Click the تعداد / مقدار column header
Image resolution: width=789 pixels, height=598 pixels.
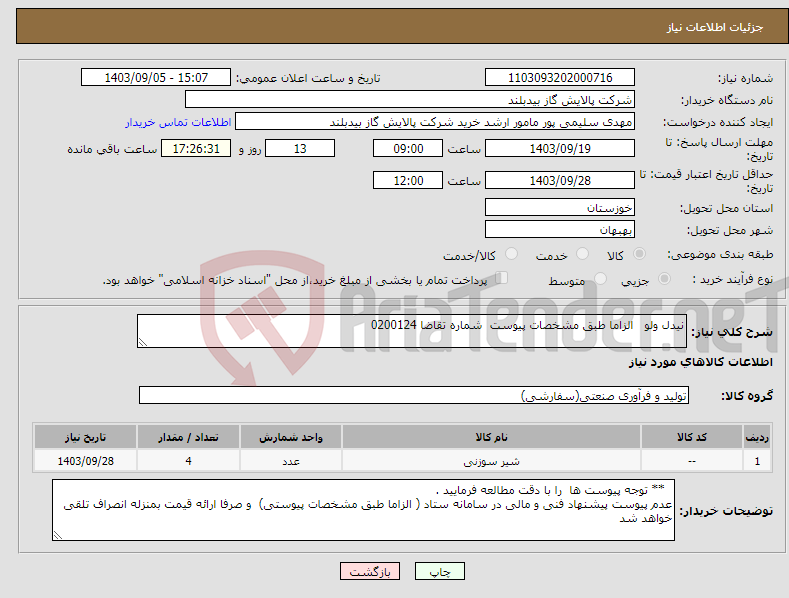tap(188, 437)
